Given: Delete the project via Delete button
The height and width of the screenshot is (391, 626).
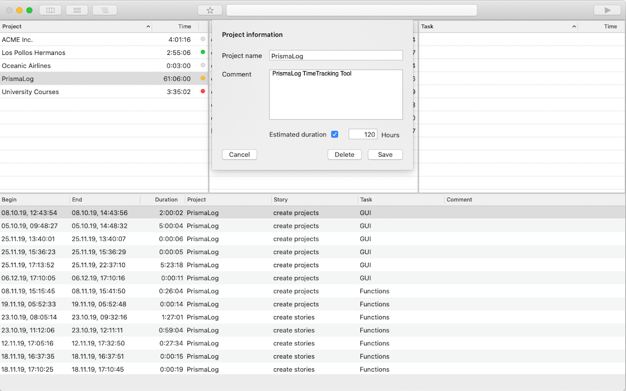Looking at the screenshot, I should pos(345,155).
